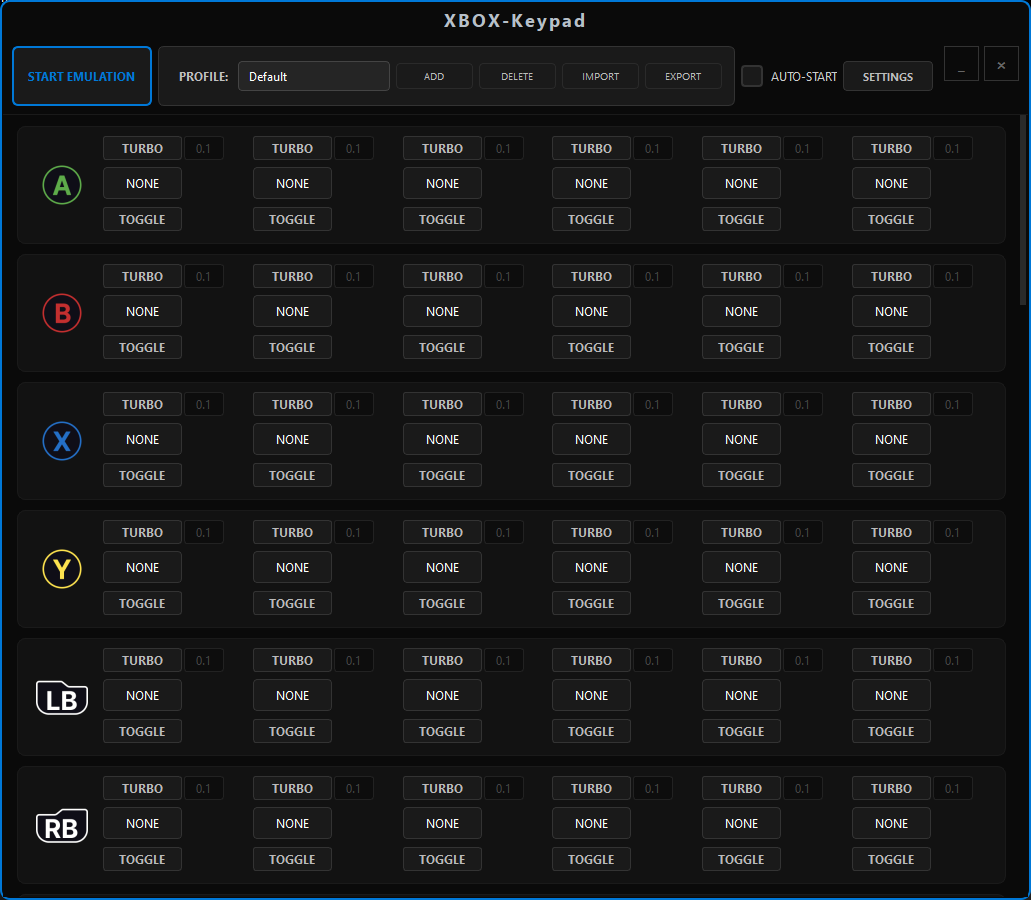Assign key to B button's third NONE slot

[442, 312]
